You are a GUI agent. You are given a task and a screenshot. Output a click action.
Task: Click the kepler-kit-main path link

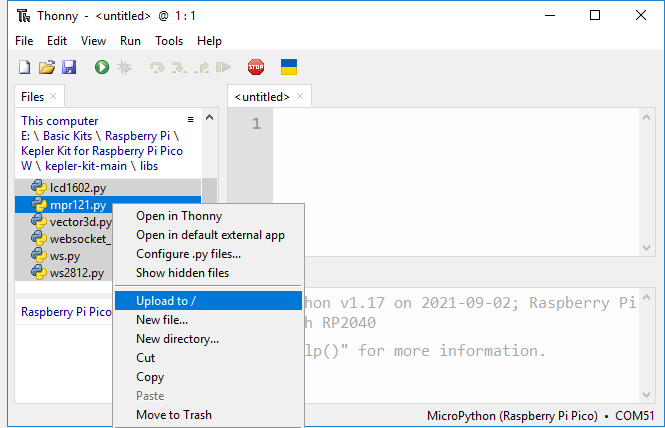pos(86,166)
